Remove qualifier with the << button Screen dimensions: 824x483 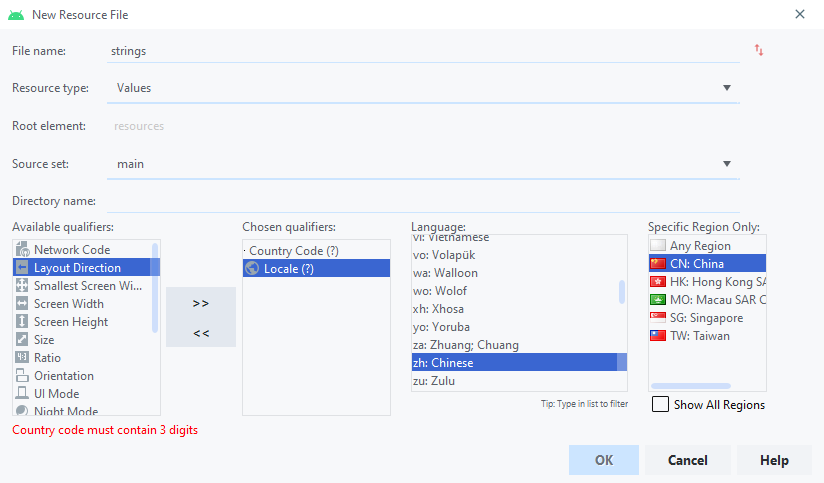pos(201,333)
